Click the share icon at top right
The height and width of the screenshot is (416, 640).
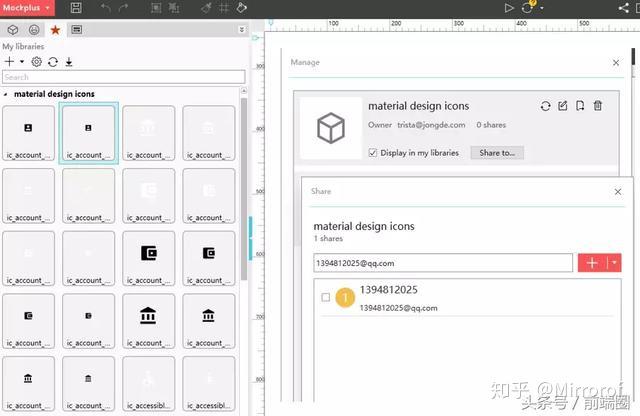coord(624,8)
